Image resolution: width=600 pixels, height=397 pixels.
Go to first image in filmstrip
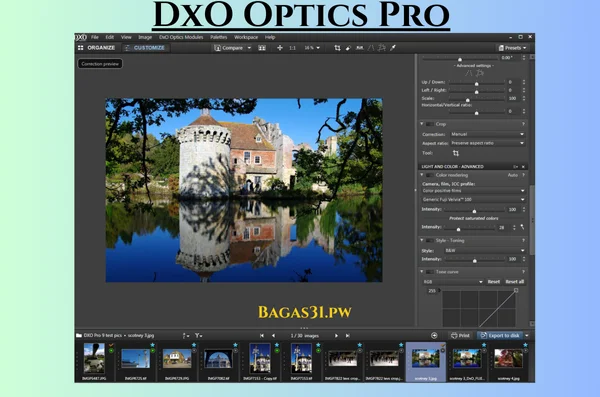point(262,336)
